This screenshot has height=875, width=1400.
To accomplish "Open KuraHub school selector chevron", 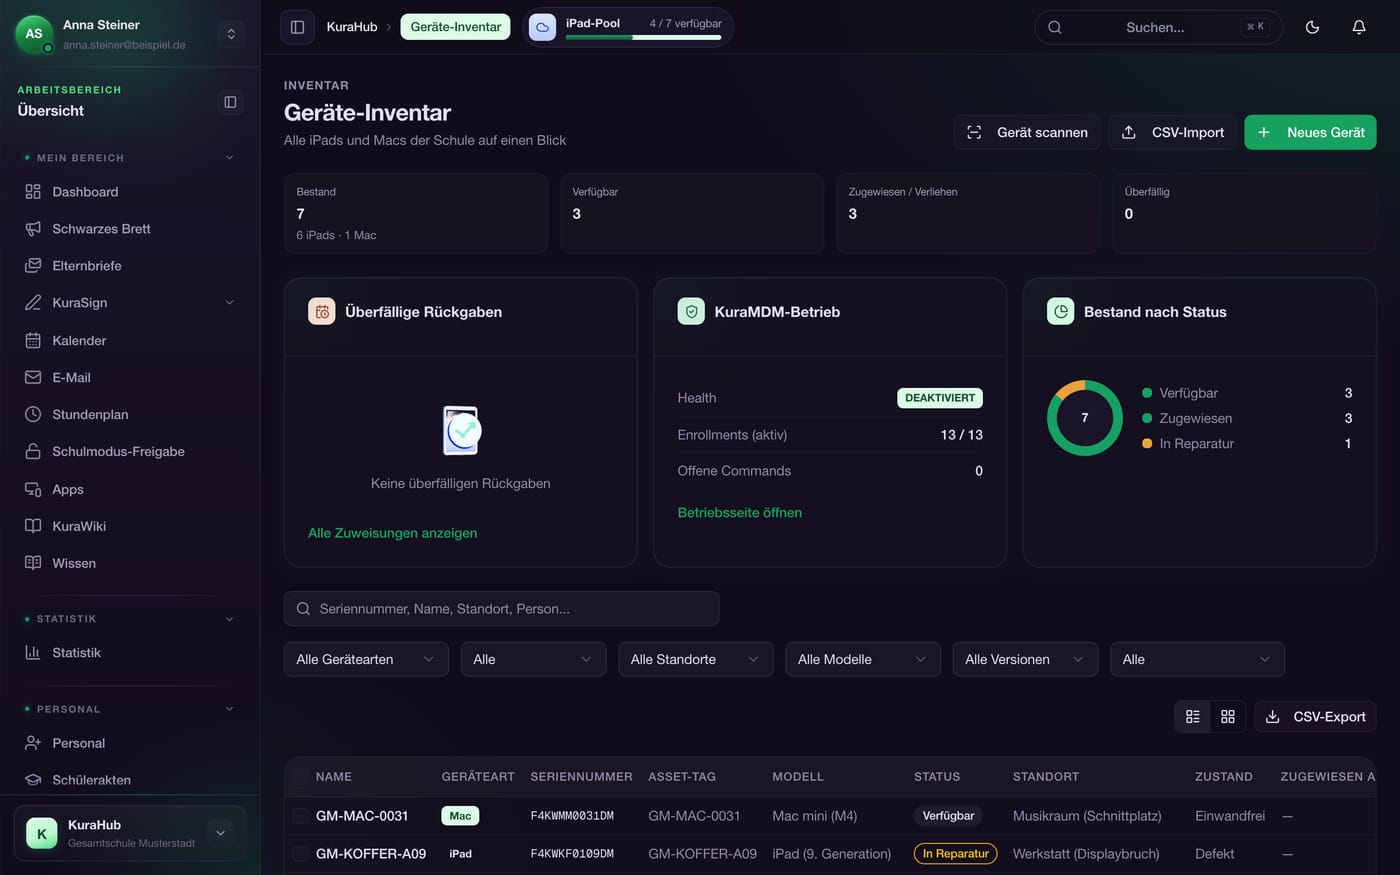I will (x=221, y=833).
